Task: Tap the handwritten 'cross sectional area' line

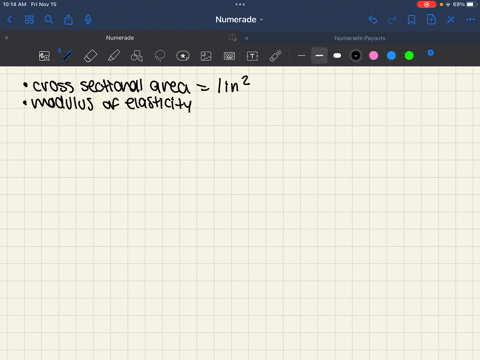Action: coord(137,85)
